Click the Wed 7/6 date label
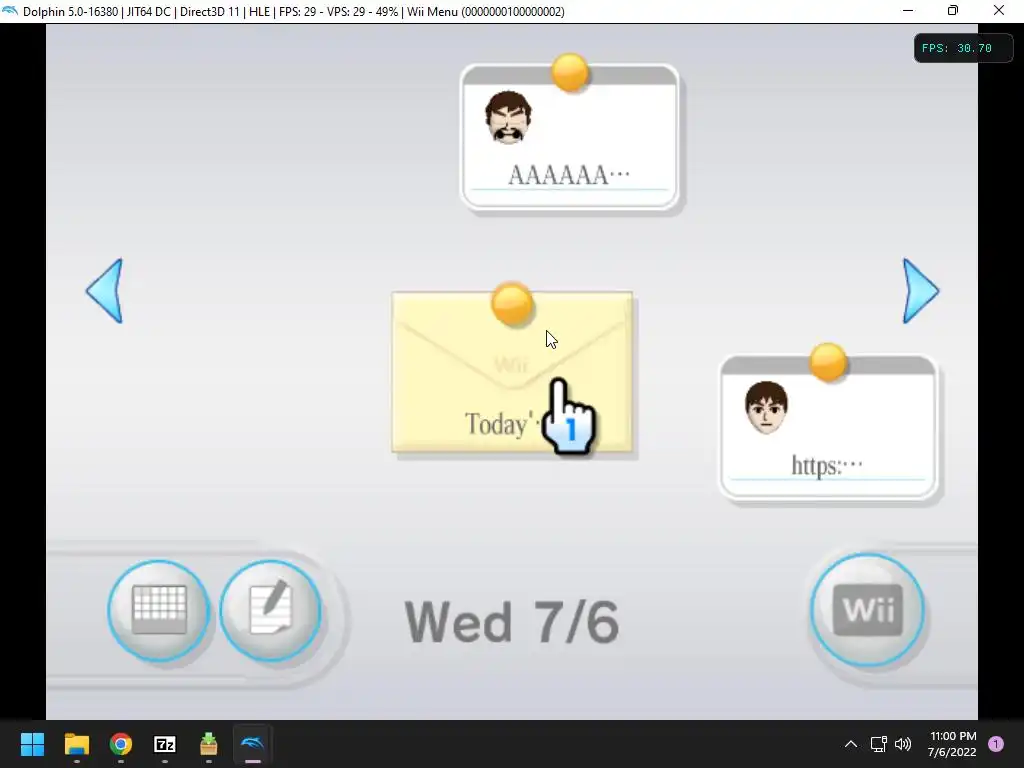This screenshot has width=1024, height=768. (x=511, y=622)
